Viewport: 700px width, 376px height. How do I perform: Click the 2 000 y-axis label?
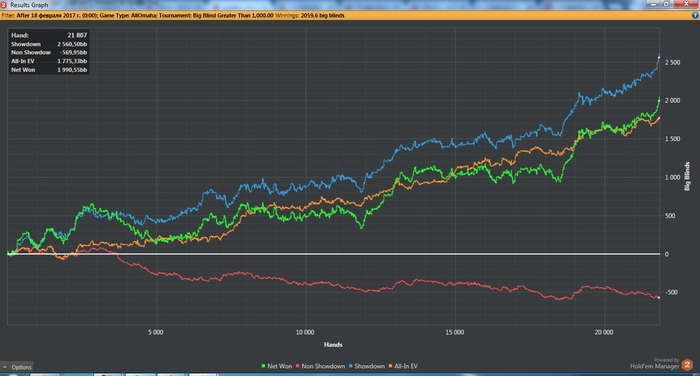point(673,101)
